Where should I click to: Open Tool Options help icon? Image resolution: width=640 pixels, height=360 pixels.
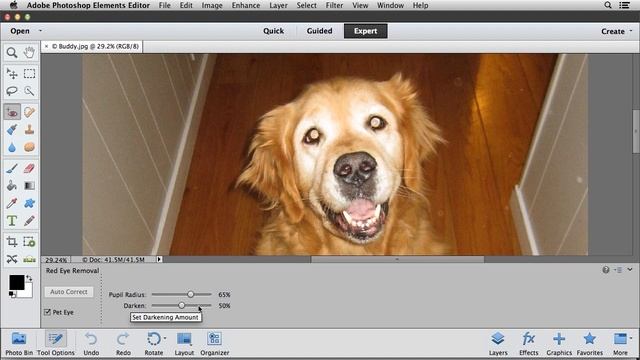pyautogui.click(x=606, y=270)
